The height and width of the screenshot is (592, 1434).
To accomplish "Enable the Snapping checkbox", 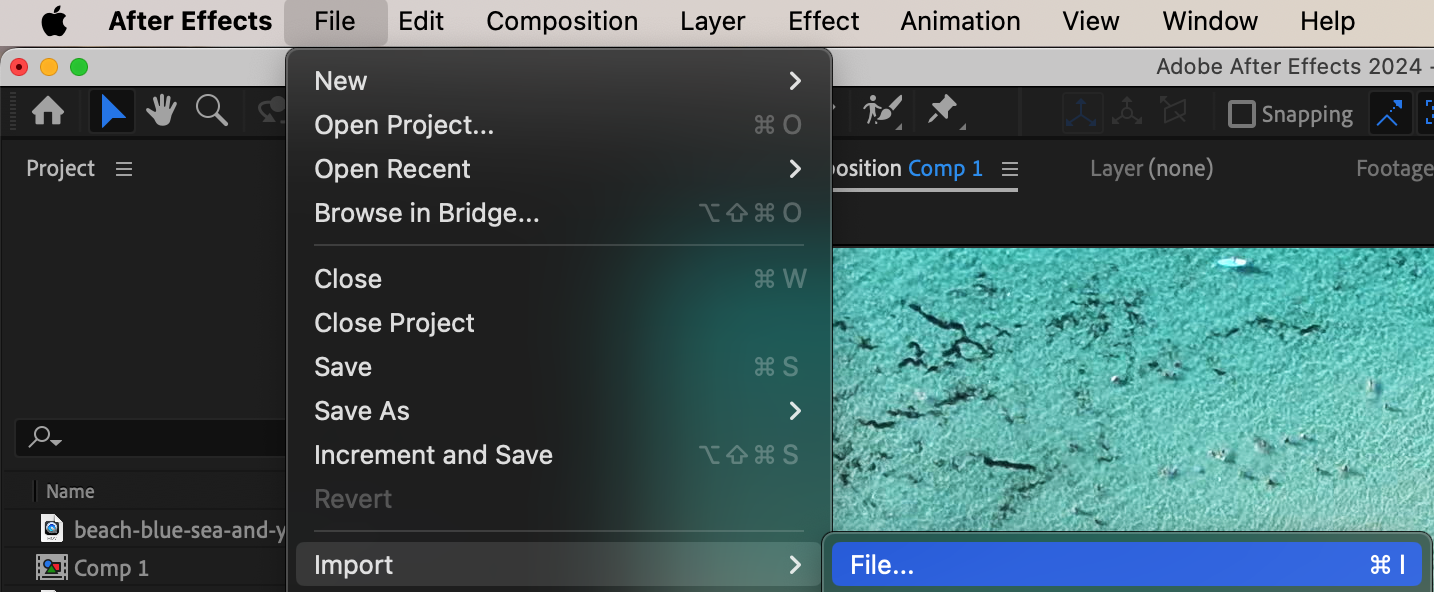I will [x=1241, y=114].
